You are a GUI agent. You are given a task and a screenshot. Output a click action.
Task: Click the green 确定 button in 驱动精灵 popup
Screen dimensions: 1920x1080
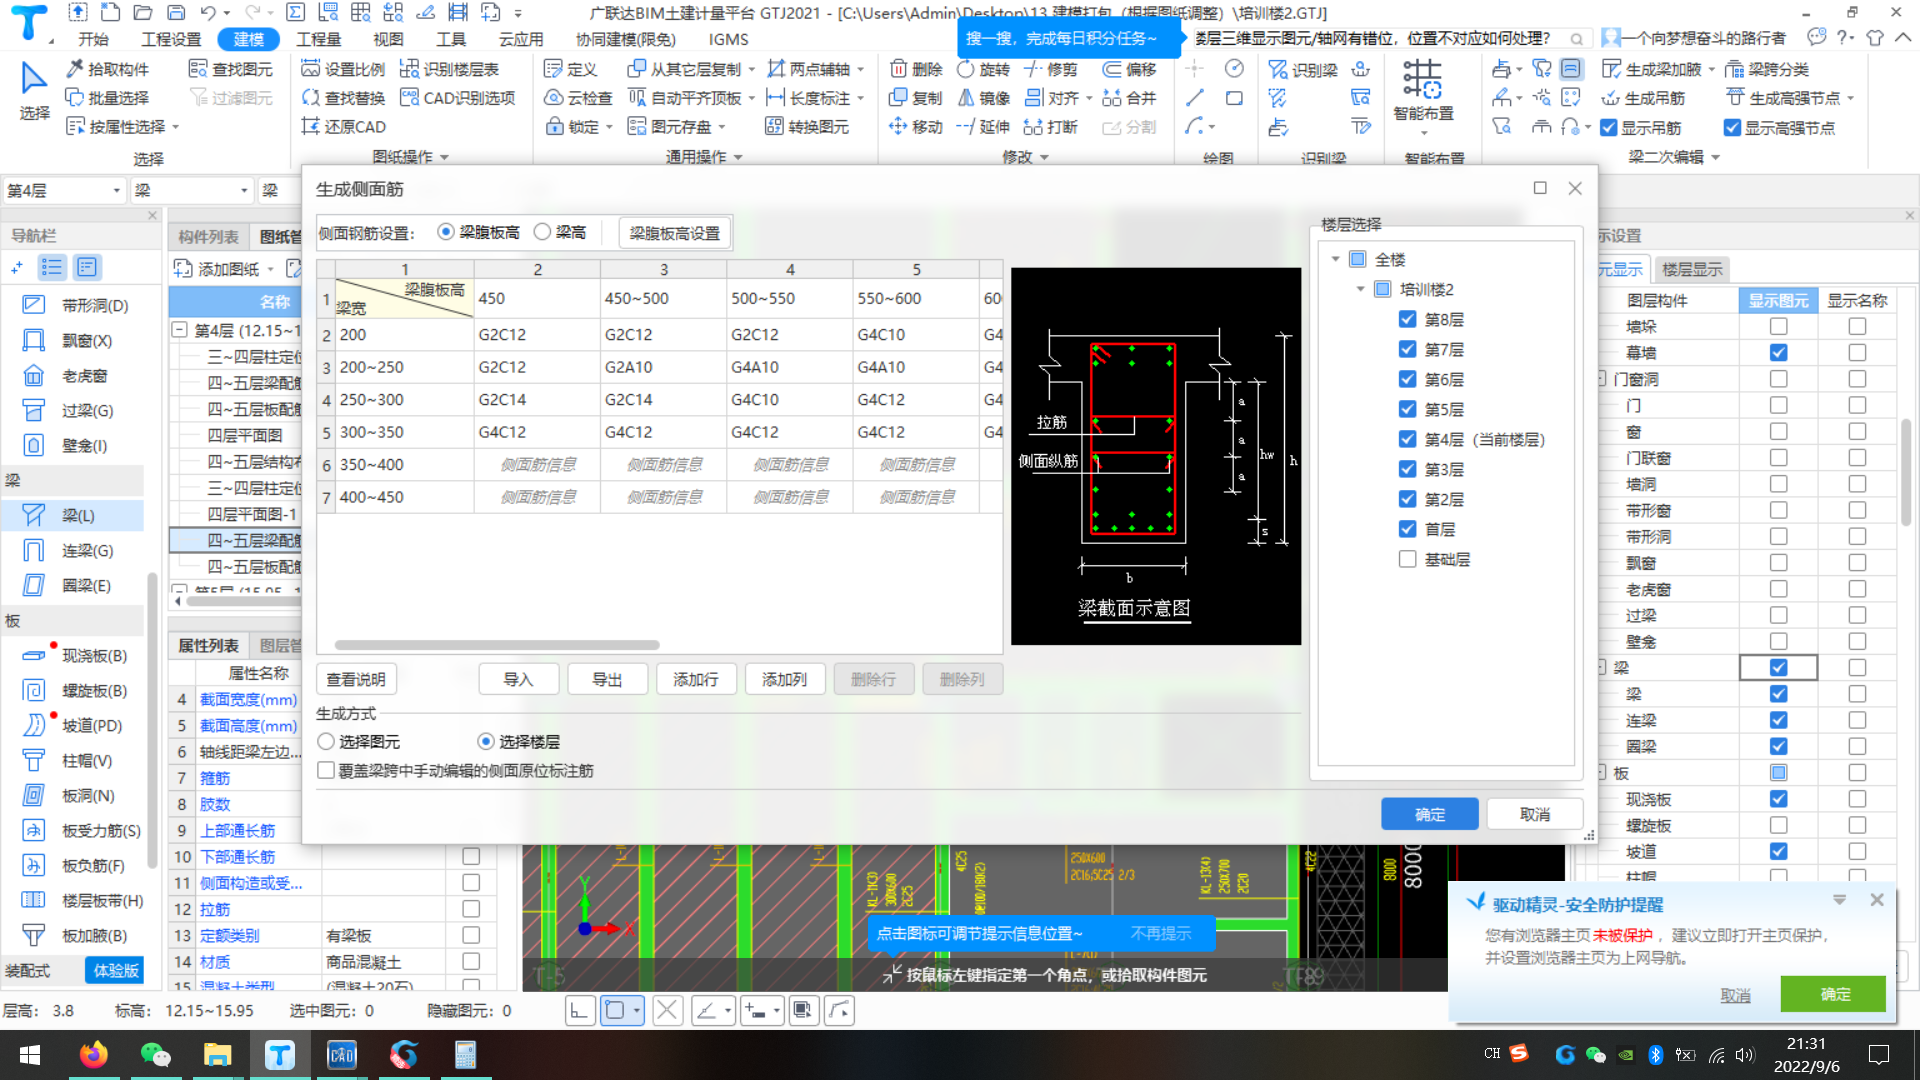(1834, 994)
